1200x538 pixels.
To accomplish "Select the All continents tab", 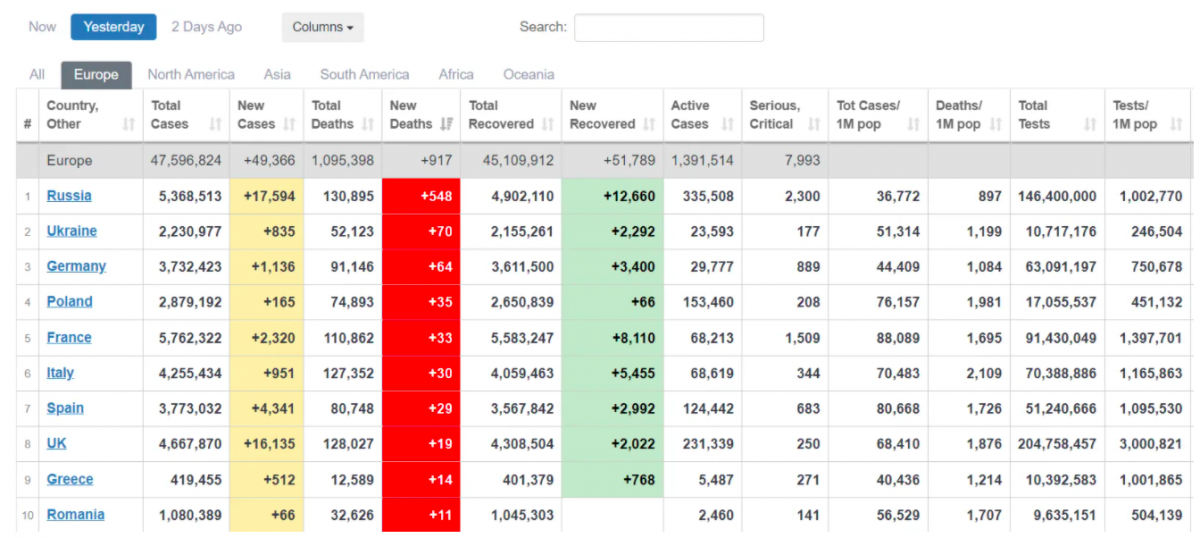I will point(37,74).
